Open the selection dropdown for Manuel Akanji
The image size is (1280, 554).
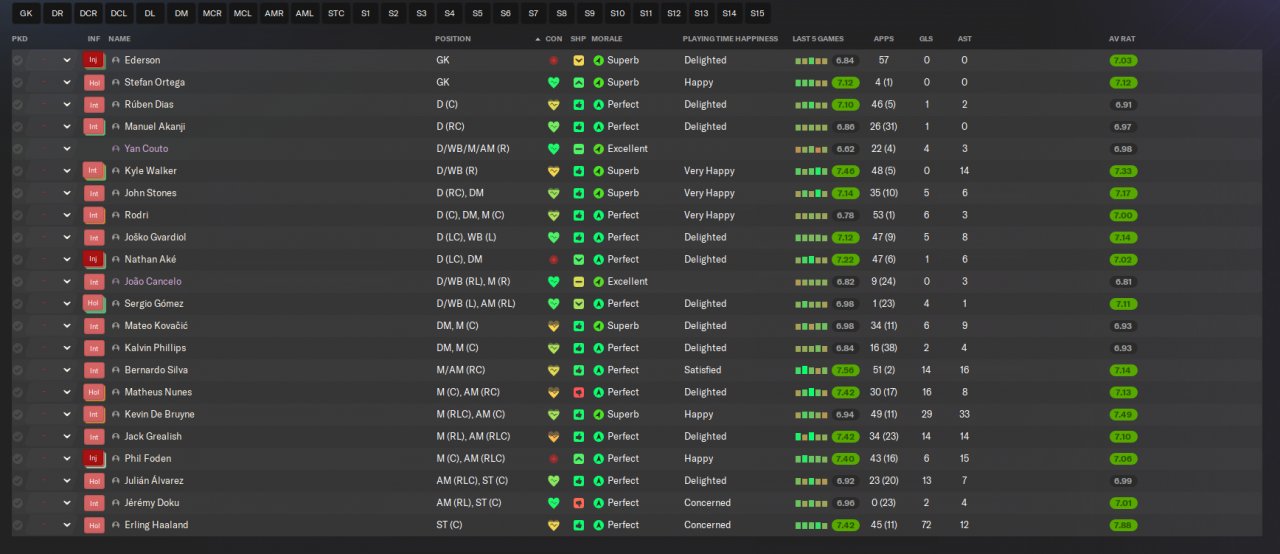[x=67, y=127]
